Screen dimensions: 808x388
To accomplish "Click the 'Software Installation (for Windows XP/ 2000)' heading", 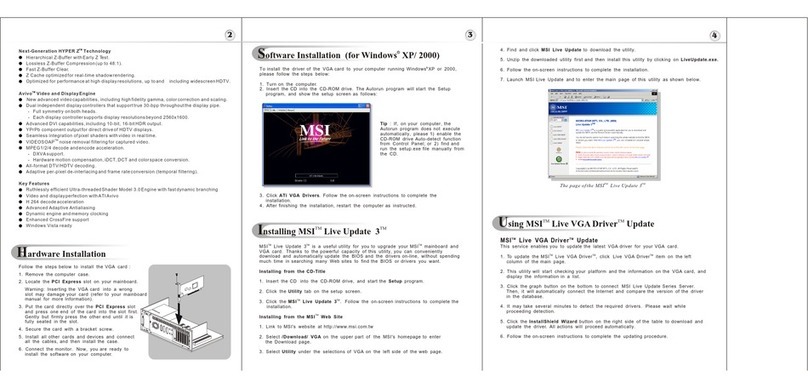I will (349, 55).
